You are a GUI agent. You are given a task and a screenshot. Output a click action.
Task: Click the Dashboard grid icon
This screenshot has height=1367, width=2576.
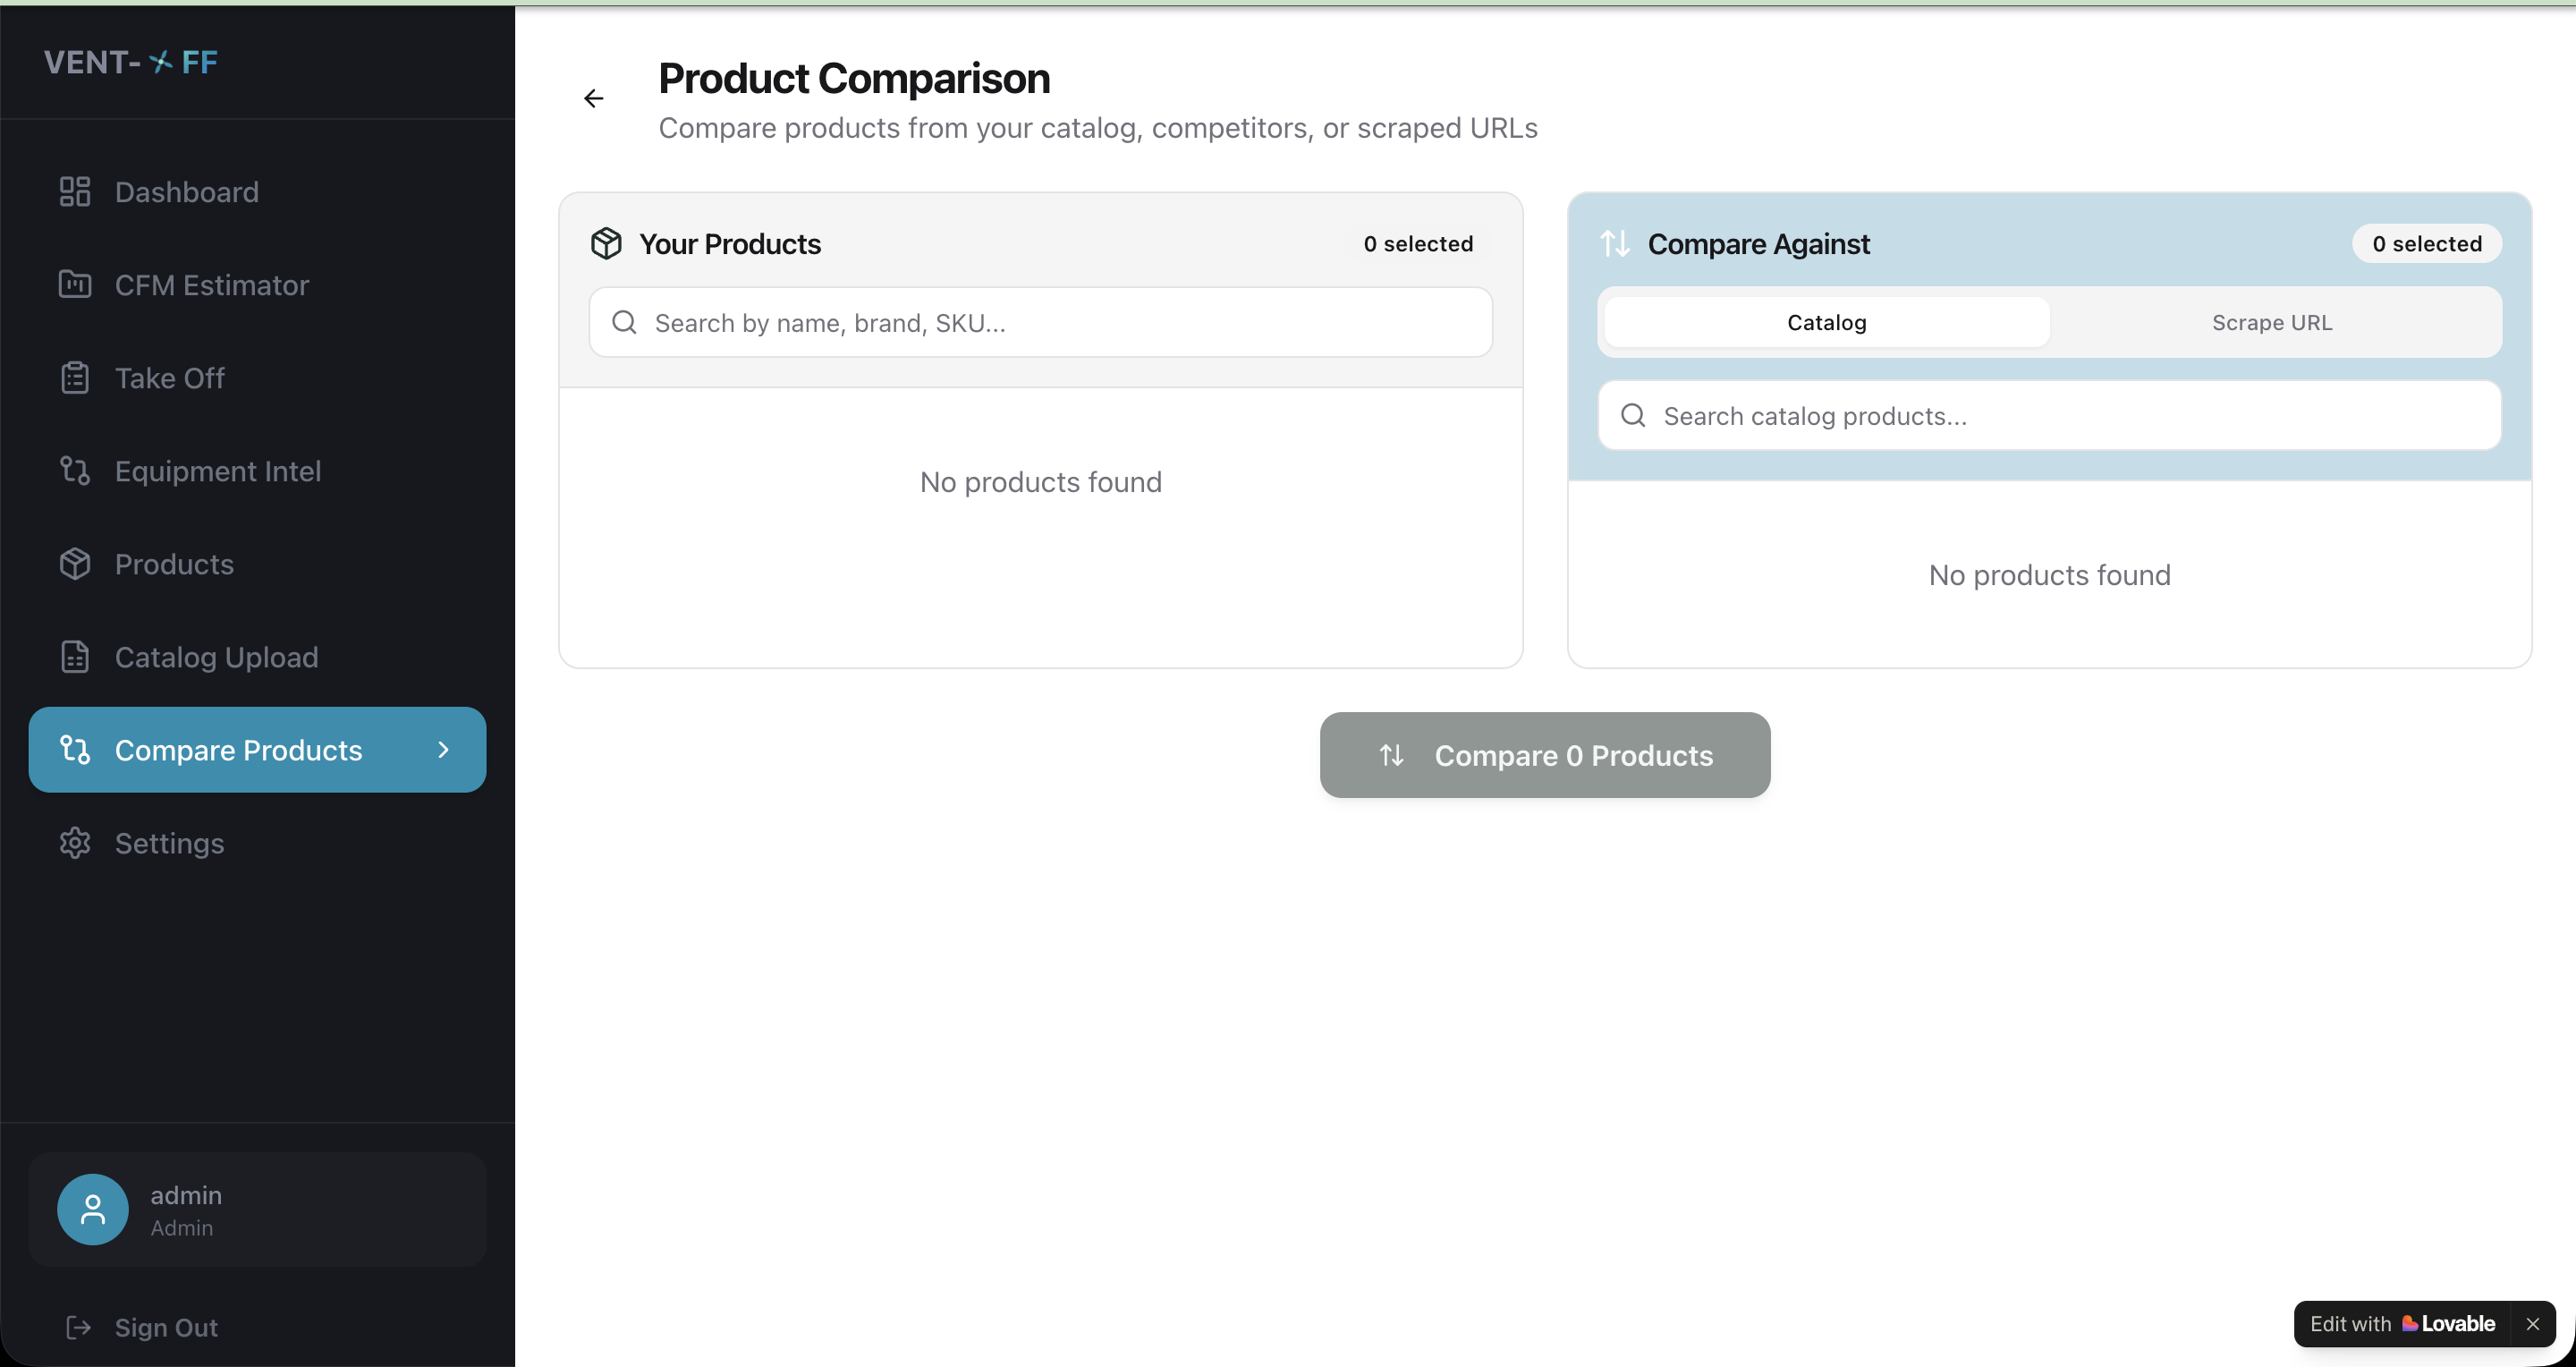(x=75, y=191)
